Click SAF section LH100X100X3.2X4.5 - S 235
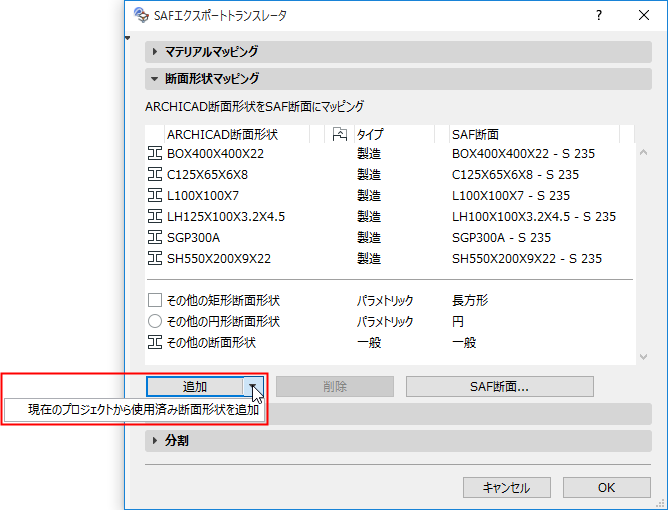 (x=534, y=216)
